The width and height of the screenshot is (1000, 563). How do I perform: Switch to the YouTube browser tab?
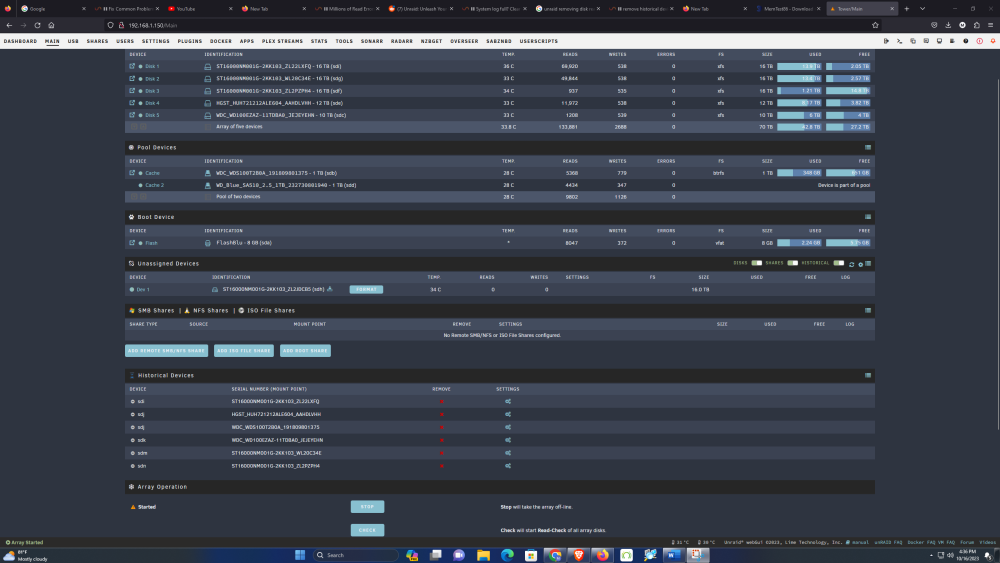(x=199, y=9)
